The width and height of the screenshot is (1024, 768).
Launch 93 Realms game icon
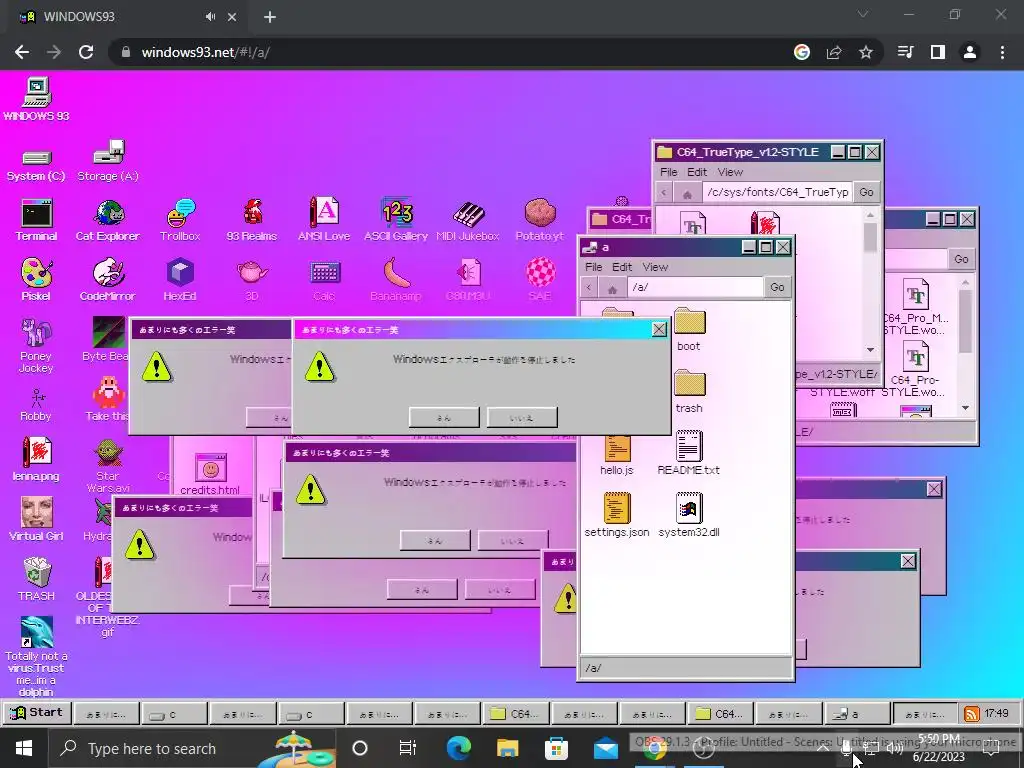tap(252, 220)
